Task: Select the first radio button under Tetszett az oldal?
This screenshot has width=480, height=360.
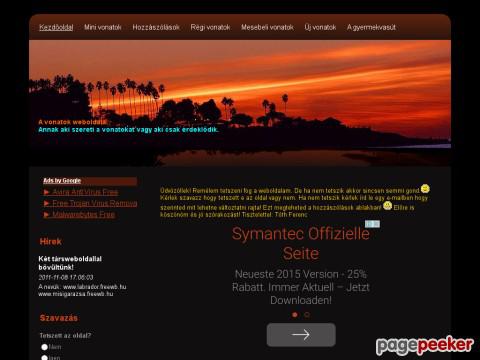Action: point(44,347)
